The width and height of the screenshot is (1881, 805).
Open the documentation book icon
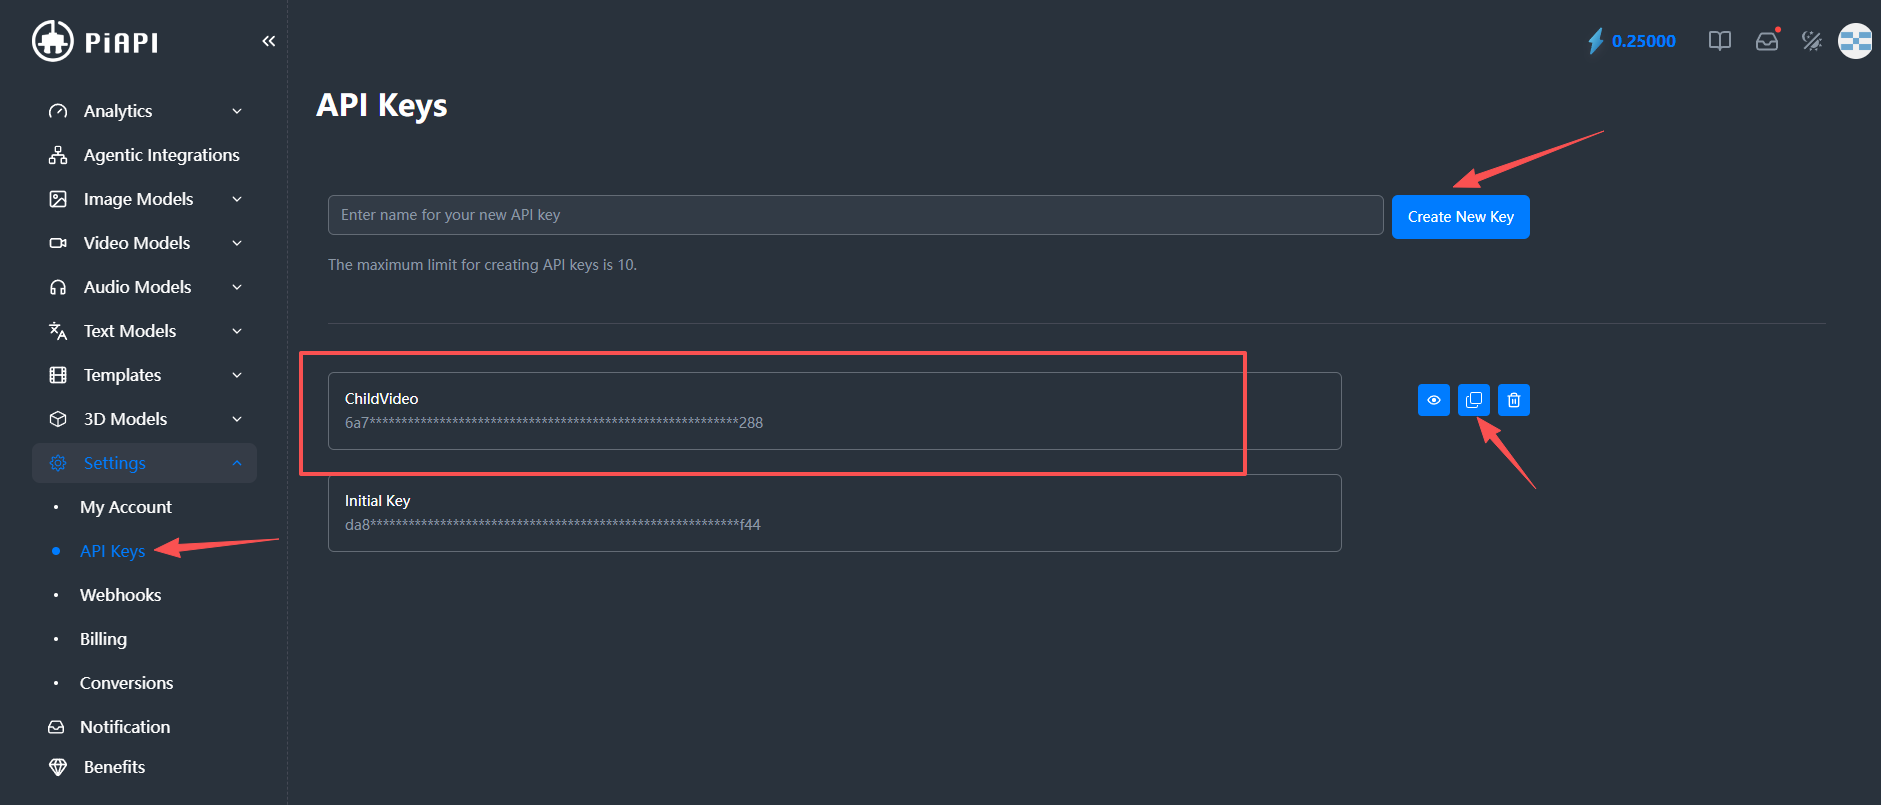[x=1719, y=41]
